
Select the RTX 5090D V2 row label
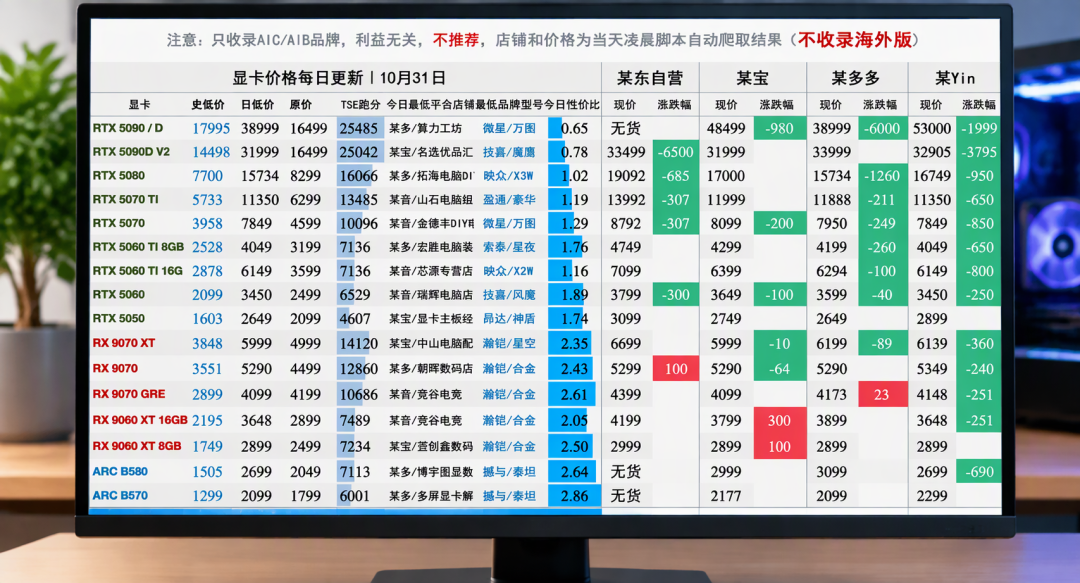[x=131, y=152]
